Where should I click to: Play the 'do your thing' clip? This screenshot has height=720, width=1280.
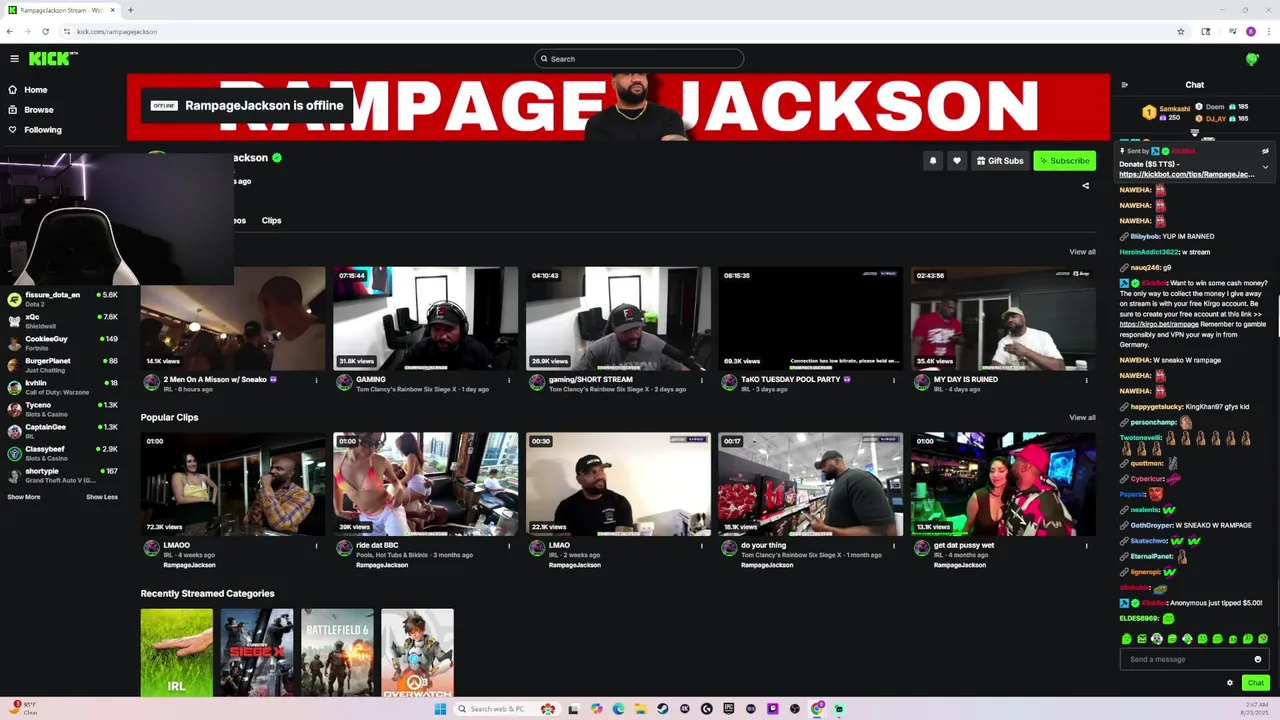tap(811, 485)
